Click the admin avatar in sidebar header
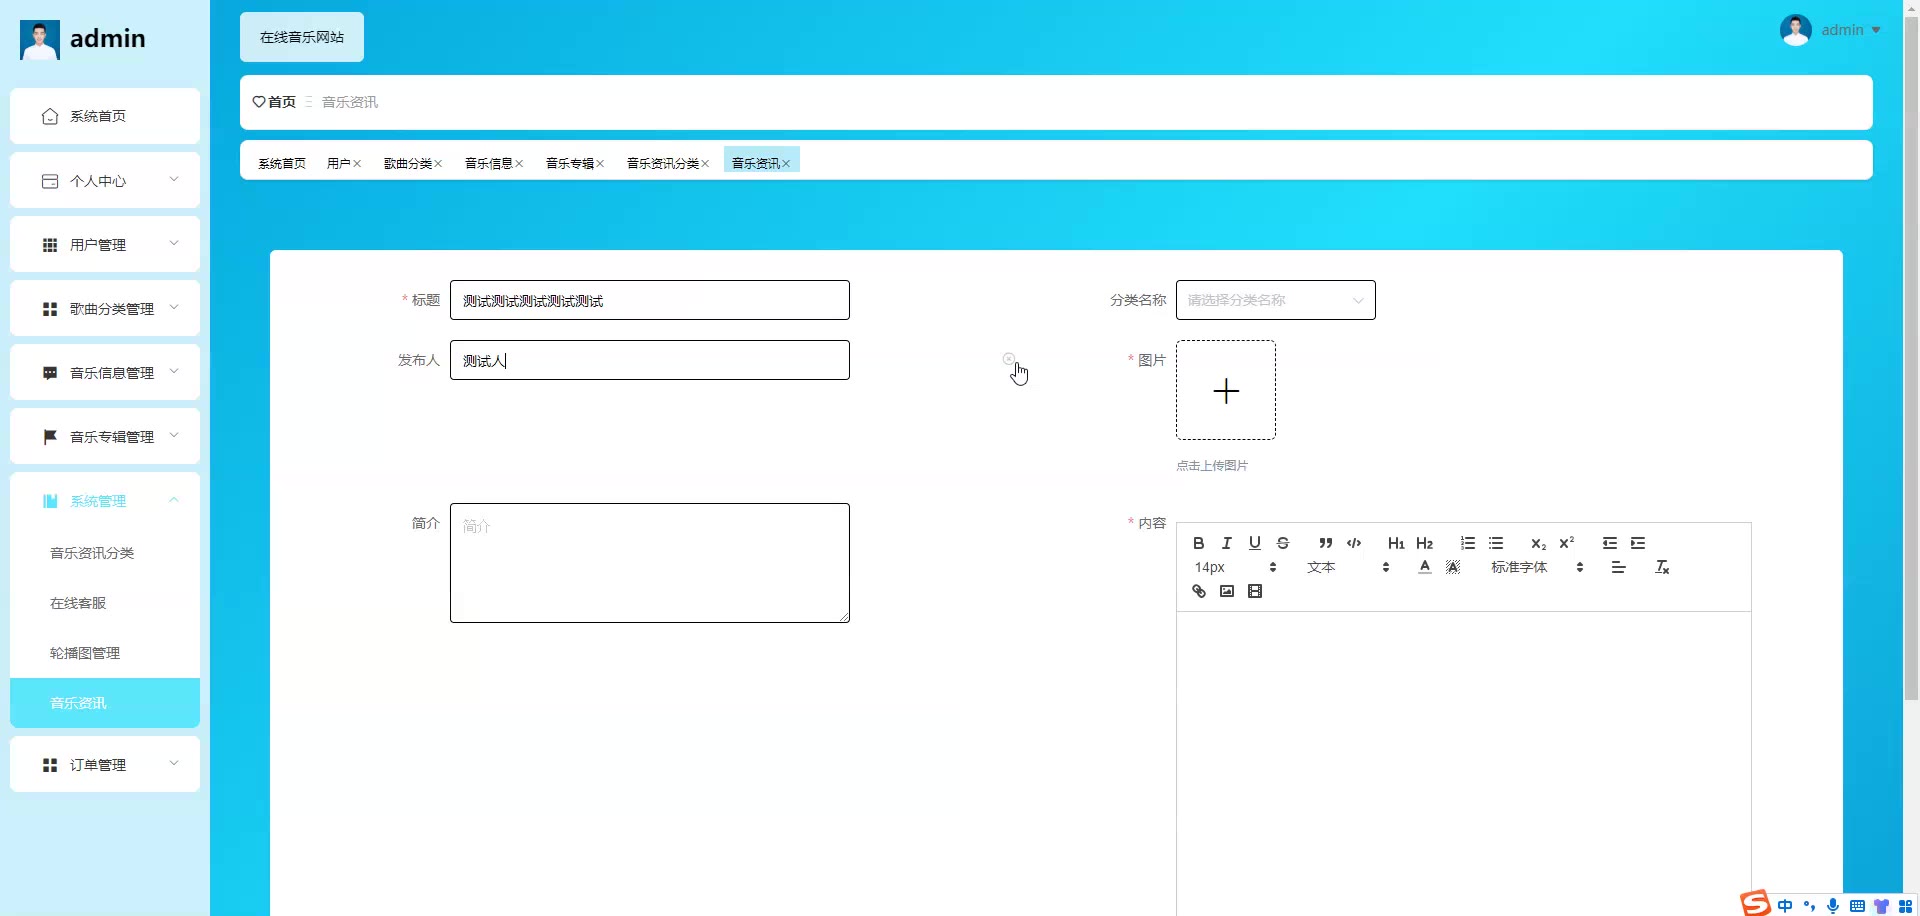1920x916 pixels. click(x=40, y=39)
